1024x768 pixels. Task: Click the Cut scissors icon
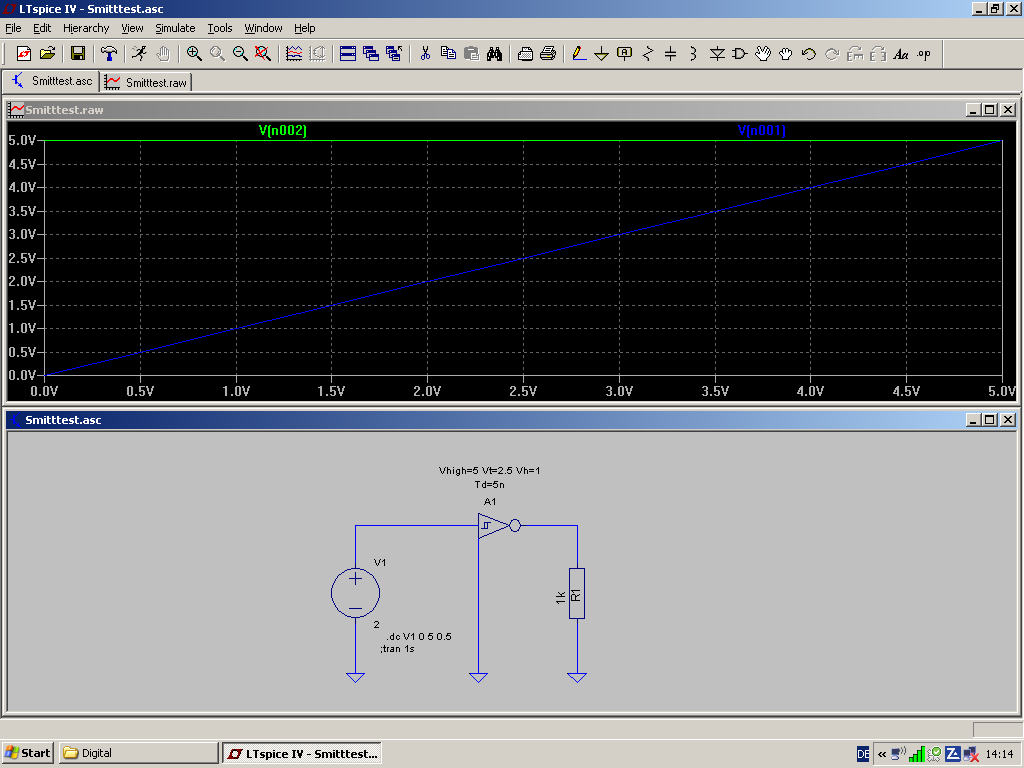coord(425,54)
